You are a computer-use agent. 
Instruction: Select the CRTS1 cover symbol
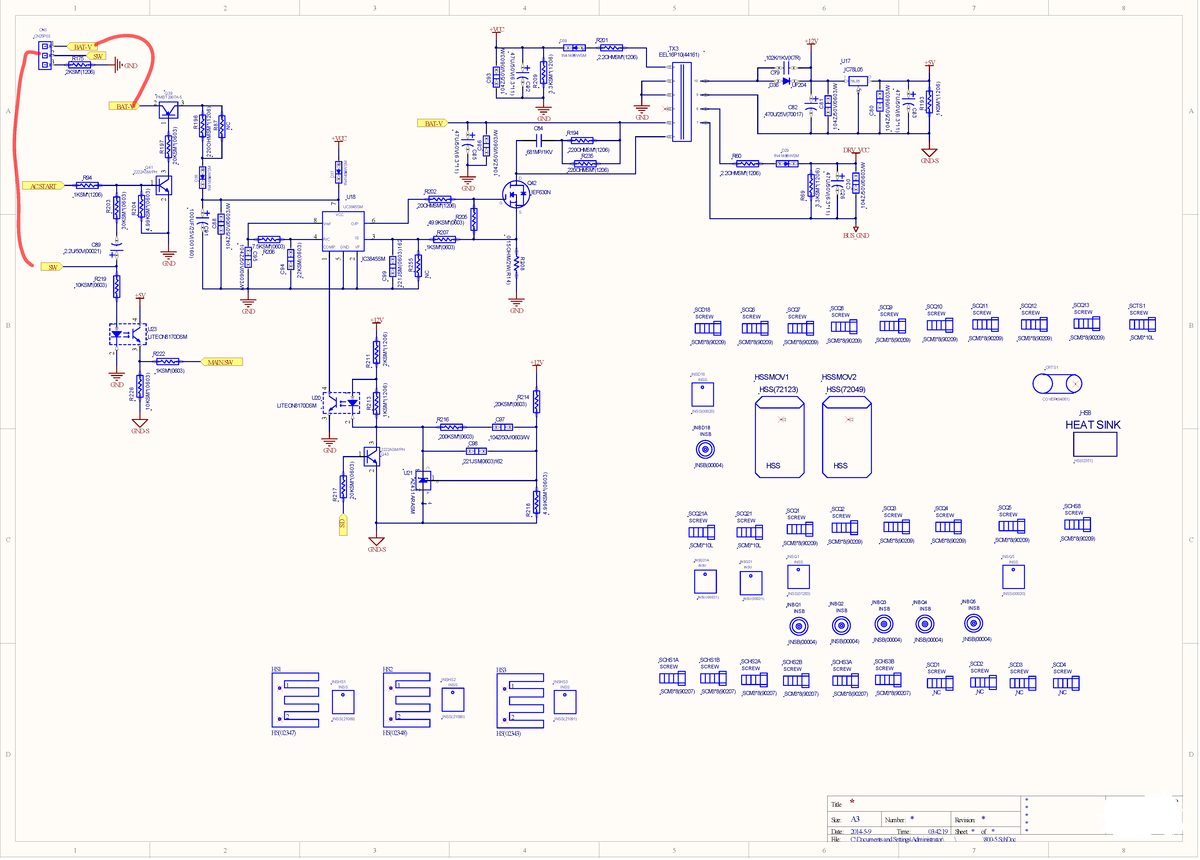(1059, 385)
